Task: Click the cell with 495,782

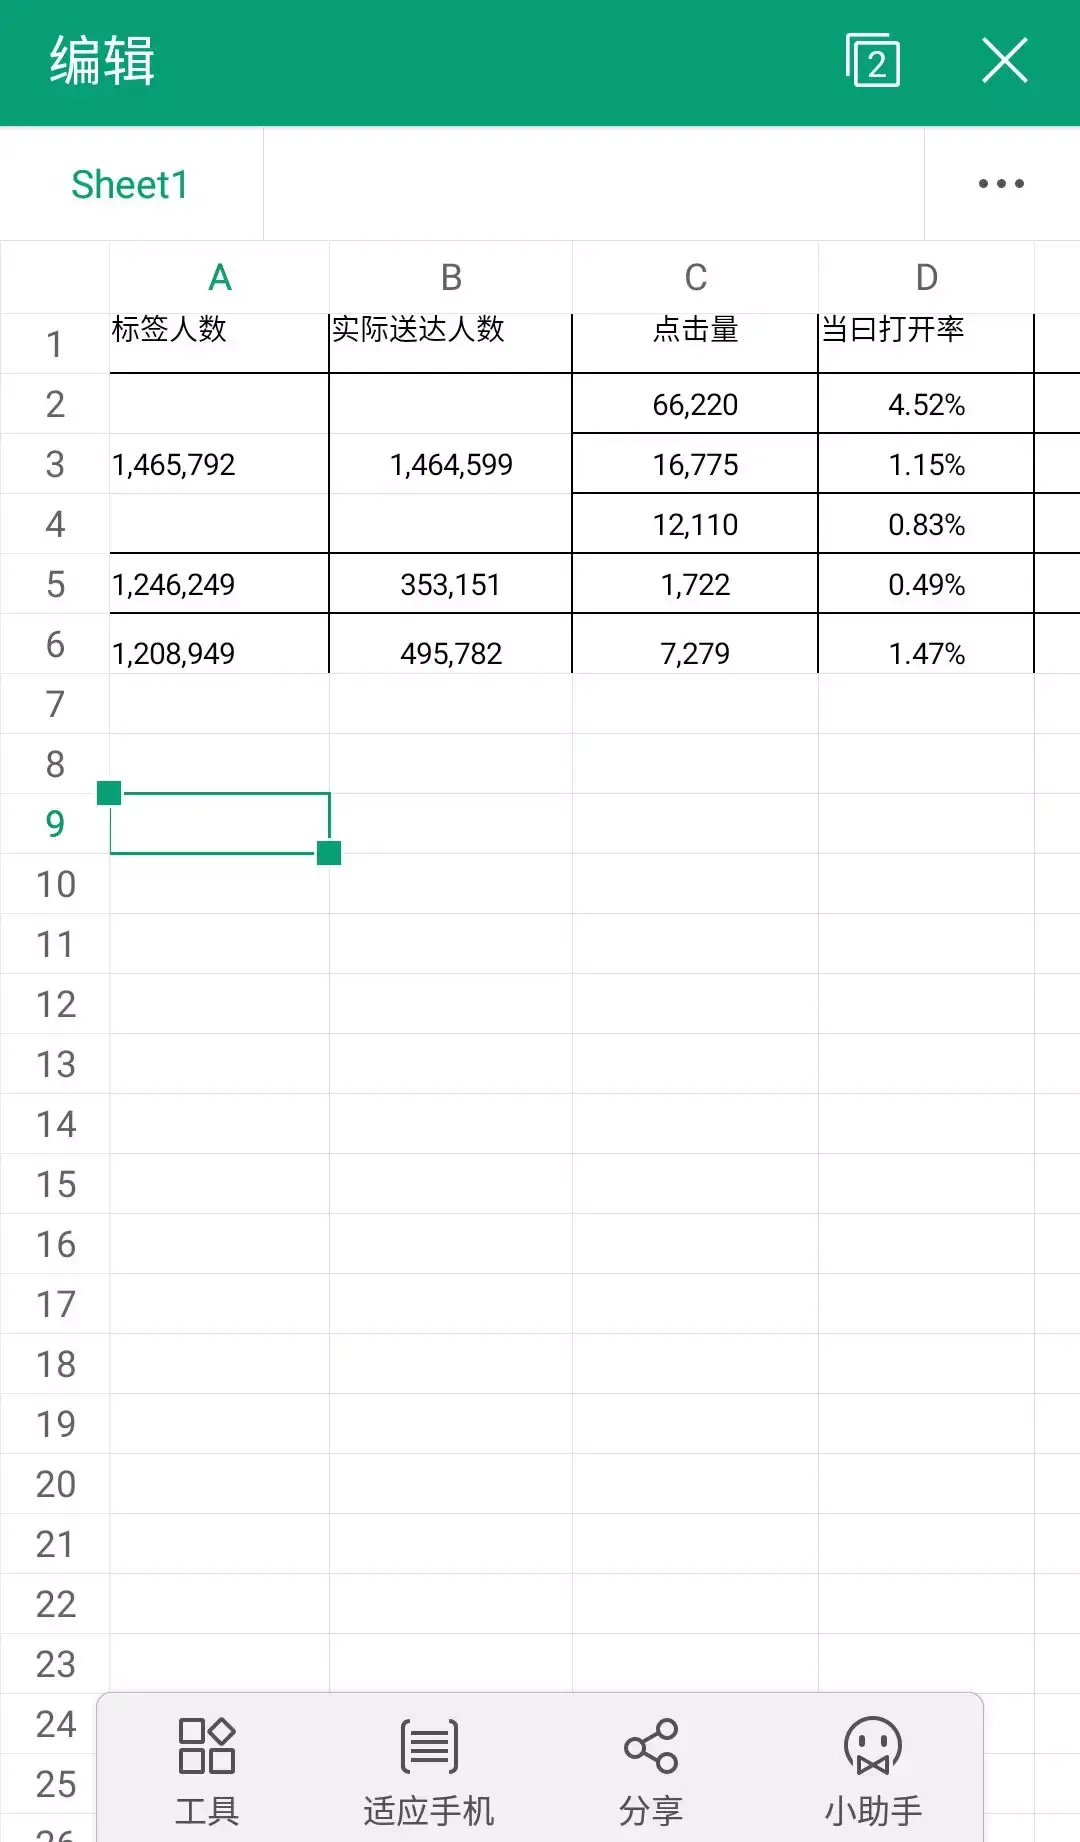Action: coord(451,643)
